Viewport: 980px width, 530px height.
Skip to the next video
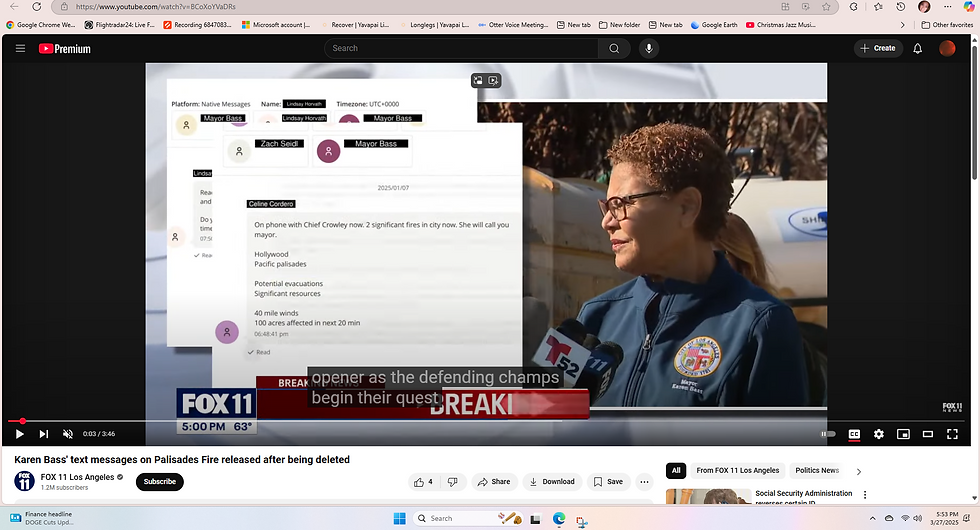click(x=44, y=434)
